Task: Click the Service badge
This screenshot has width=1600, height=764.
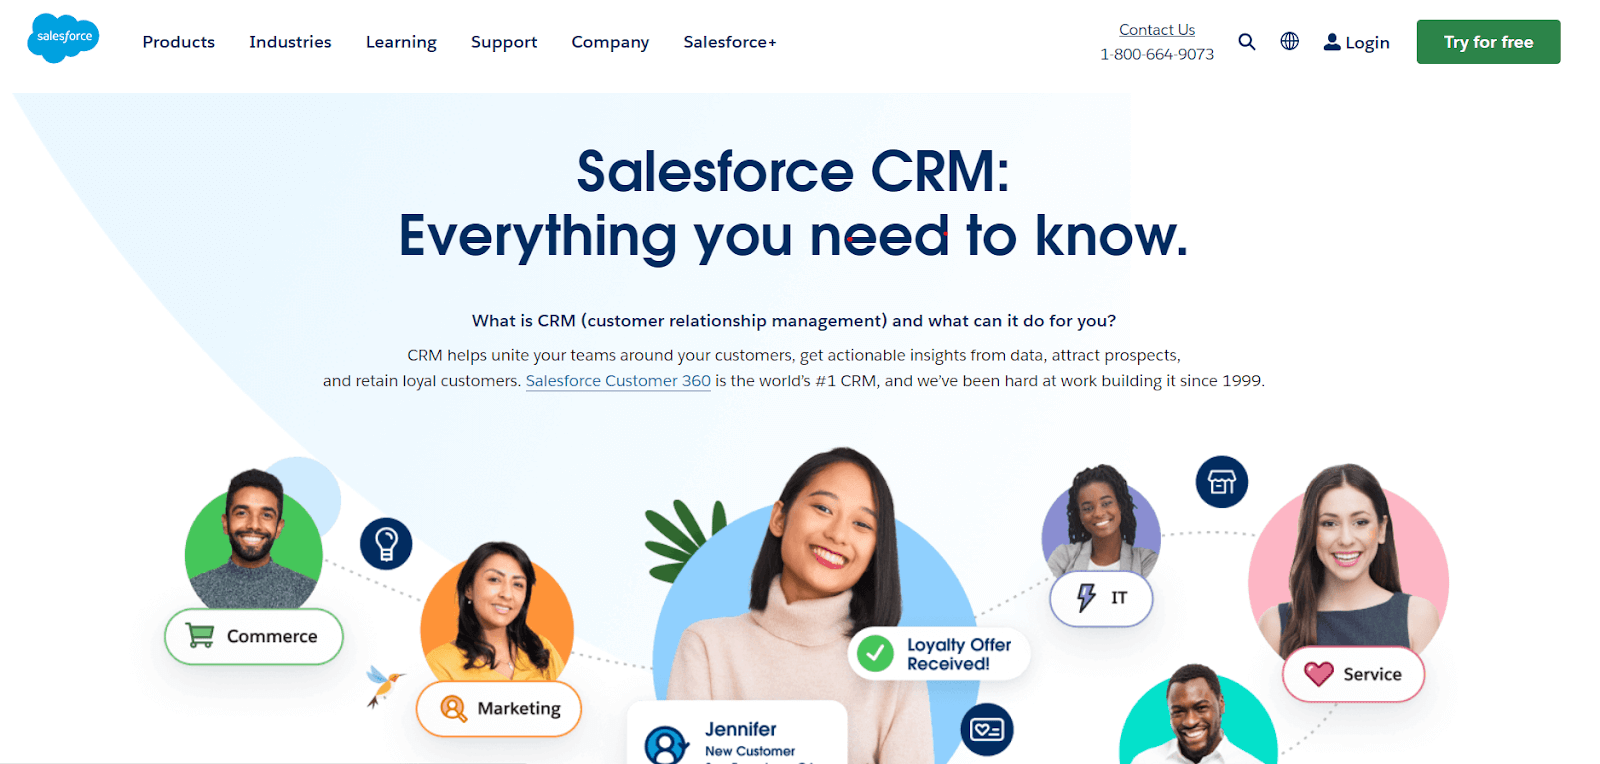Action: click(1354, 674)
